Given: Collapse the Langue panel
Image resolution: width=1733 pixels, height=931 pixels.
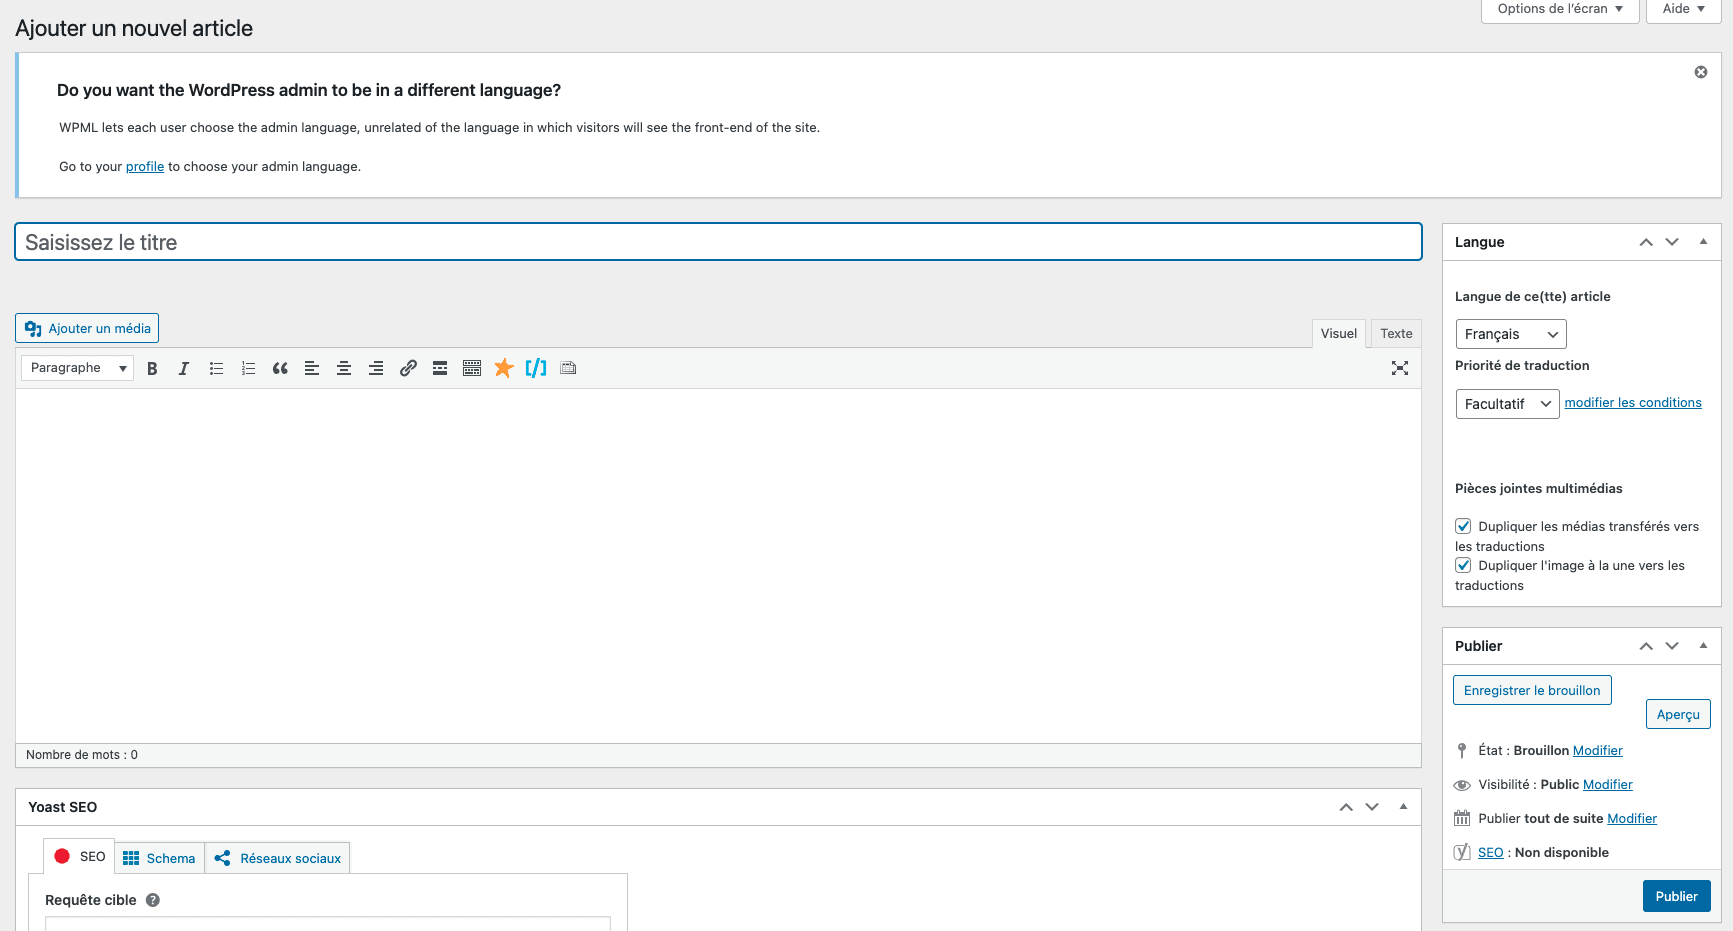Looking at the screenshot, I should coord(1703,242).
